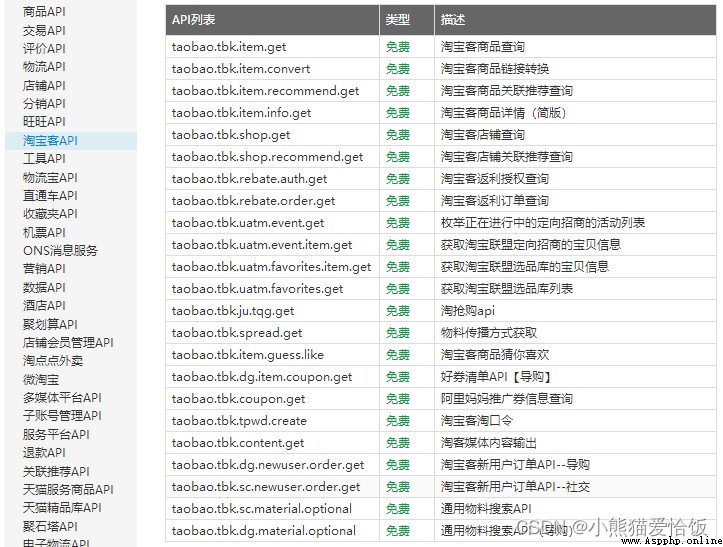This screenshot has width=723, height=547.
Task: Go to 淘点点外卖 category
Action: (x=53, y=361)
